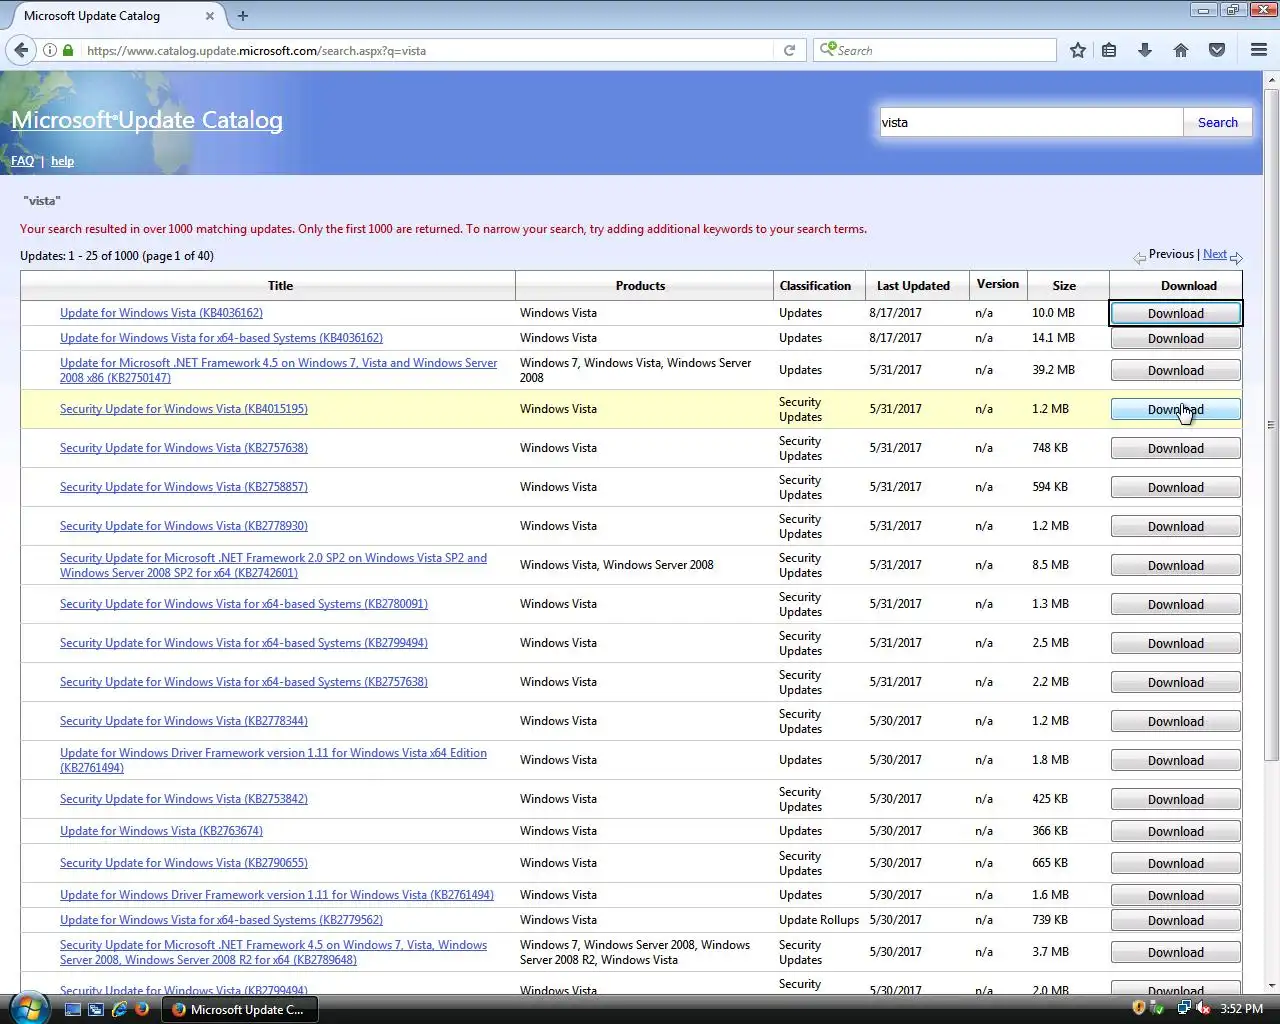Image resolution: width=1280 pixels, height=1024 pixels.
Task: Open the Firefox hamburger menu
Action: tap(1259, 50)
